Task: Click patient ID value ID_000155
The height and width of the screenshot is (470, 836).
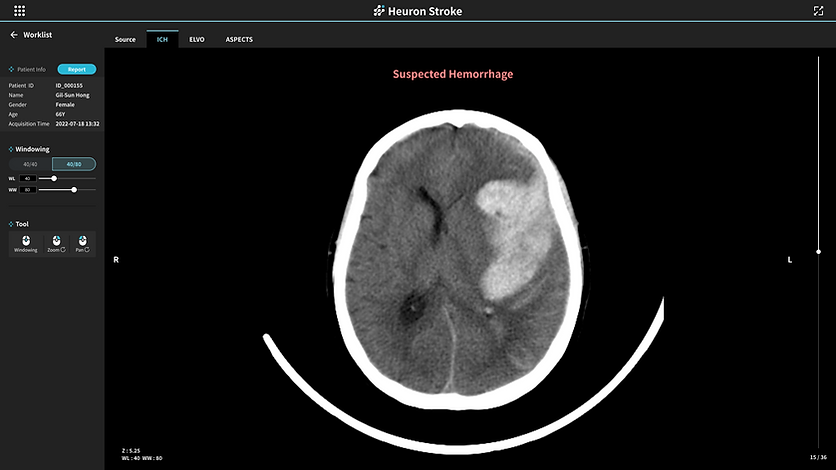Action: [x=69, y=85]
